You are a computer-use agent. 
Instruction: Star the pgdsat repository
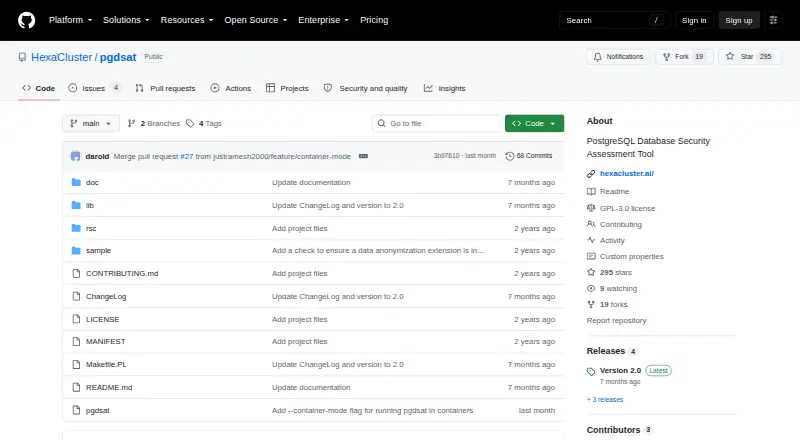click(749, 57)
